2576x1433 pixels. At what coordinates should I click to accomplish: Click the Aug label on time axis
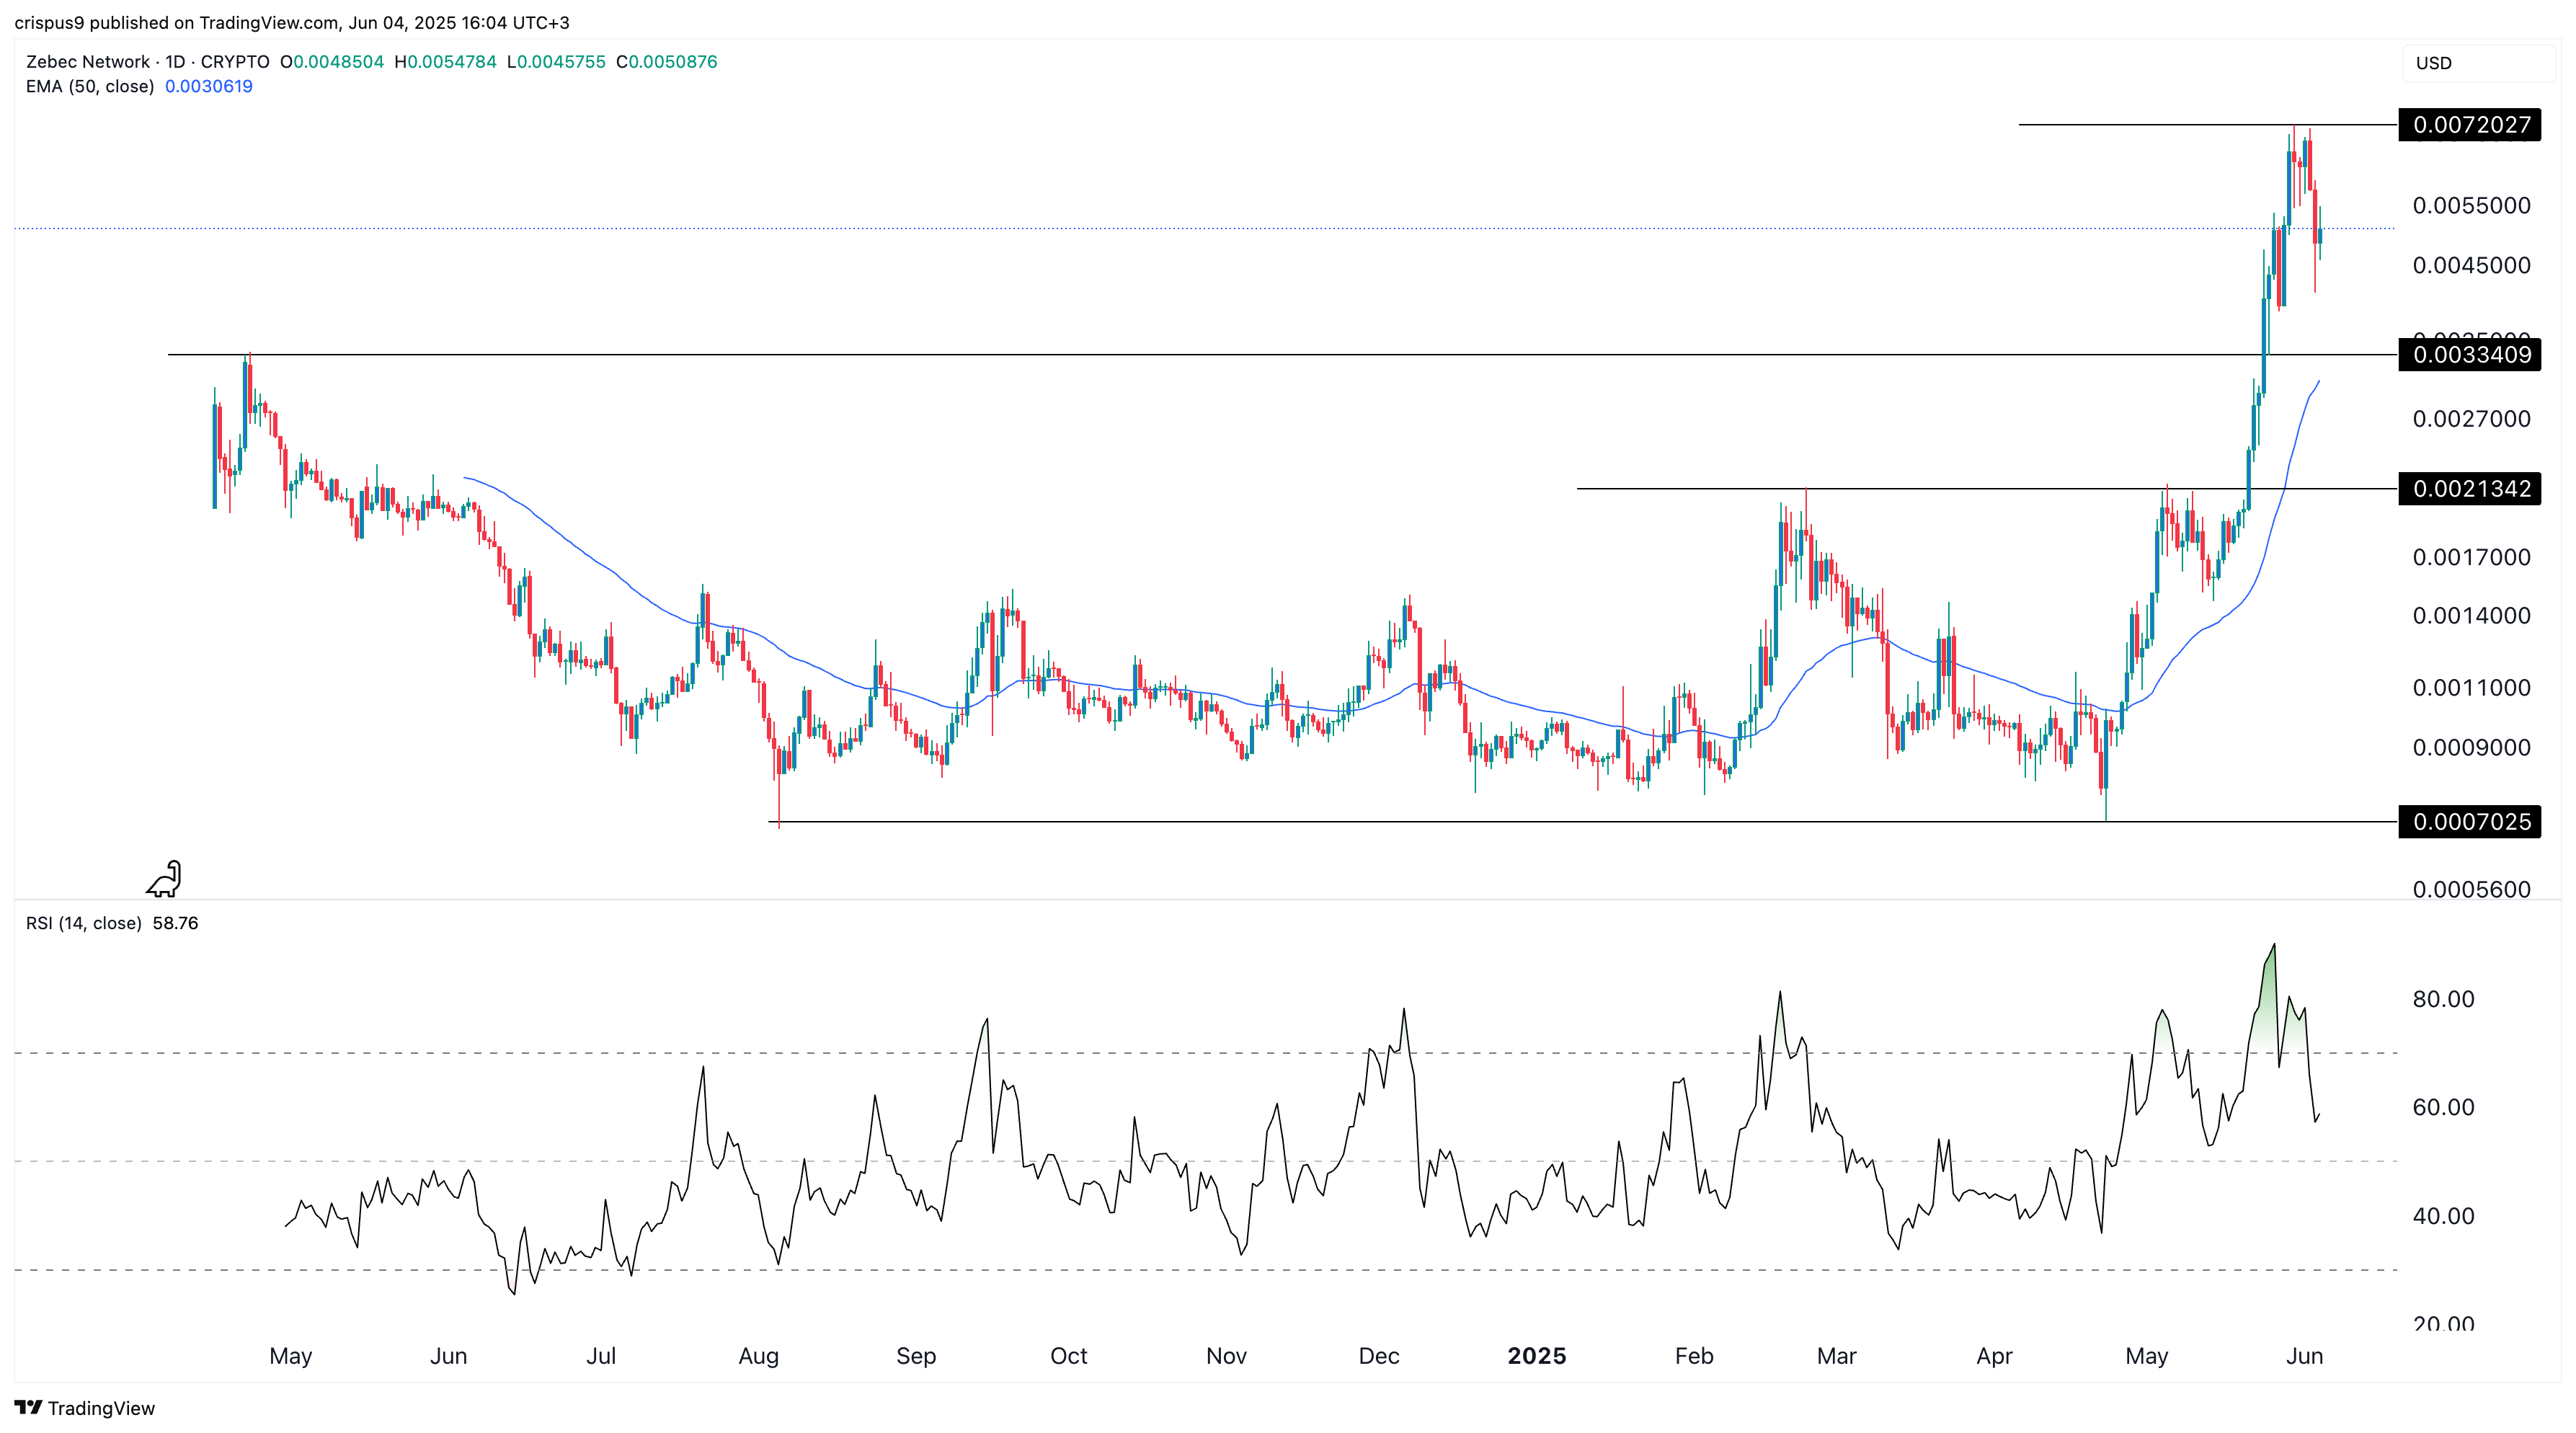(x=758, y=1356)
